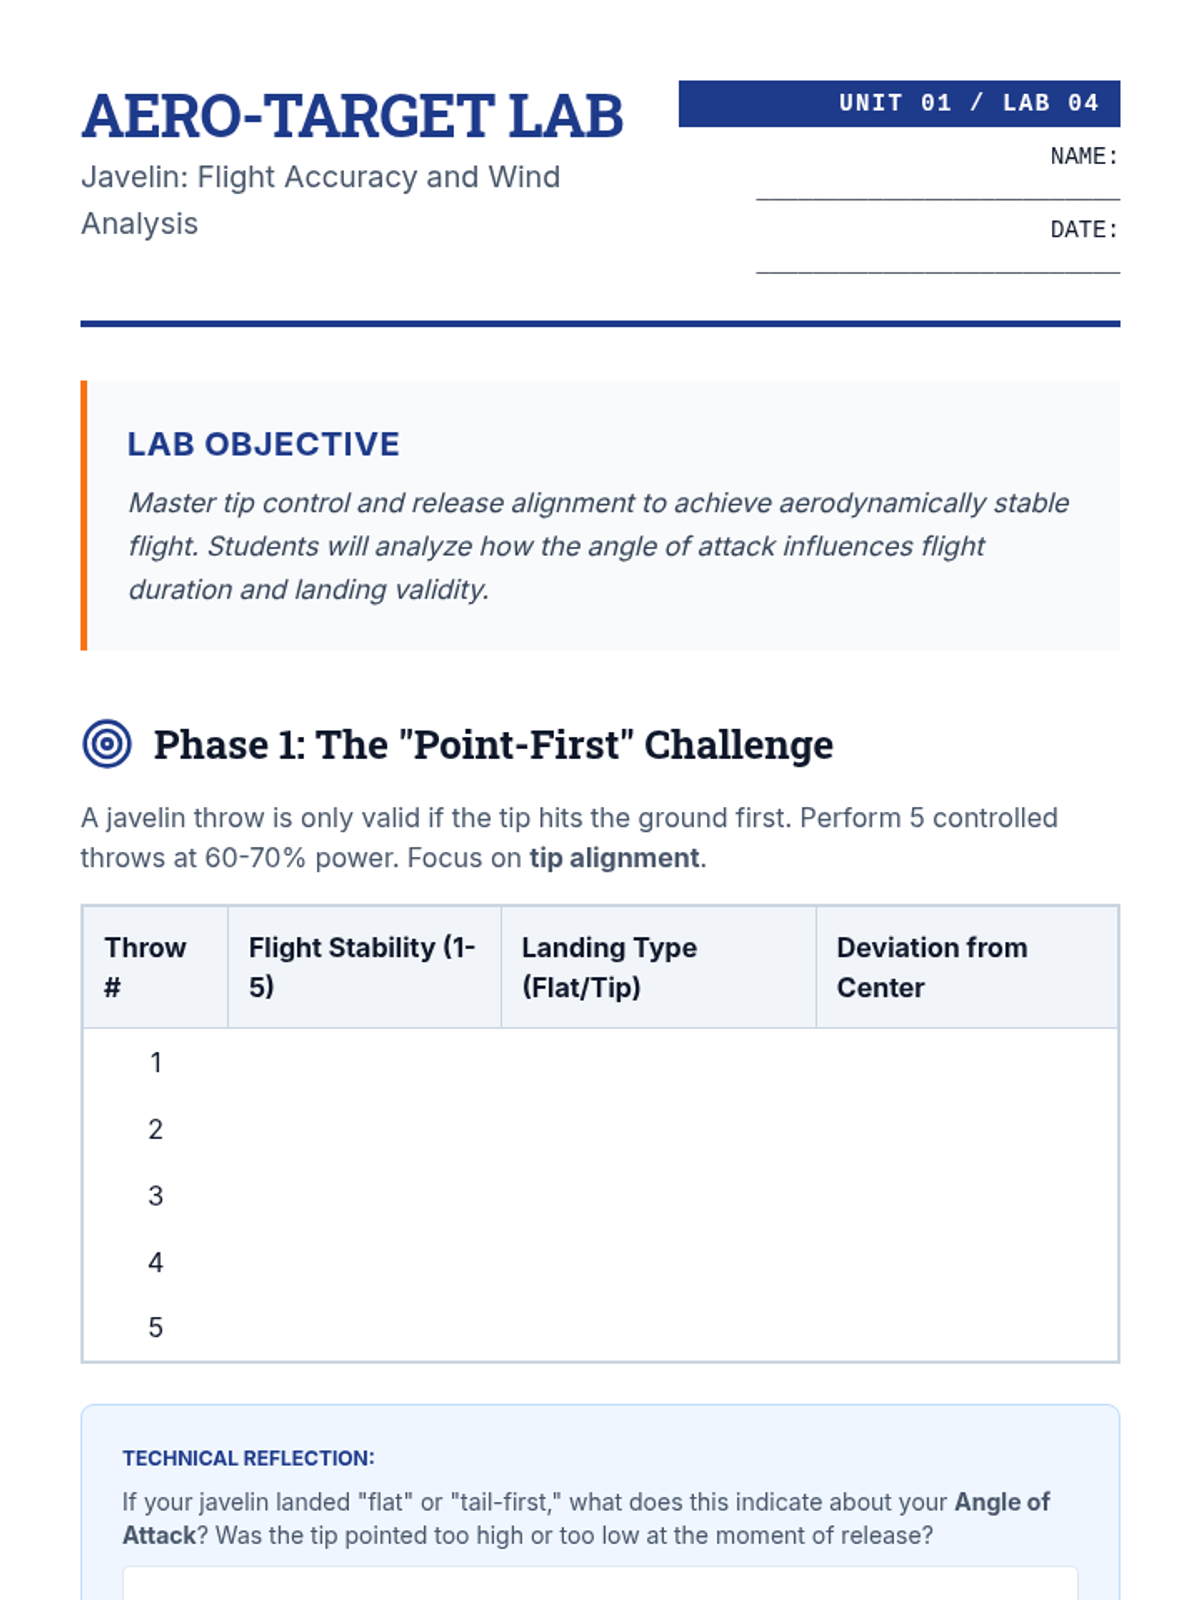Screen dimensions: 1200x1600
Task: Click Landing Type cell for throw 5
Action: 658,1328
